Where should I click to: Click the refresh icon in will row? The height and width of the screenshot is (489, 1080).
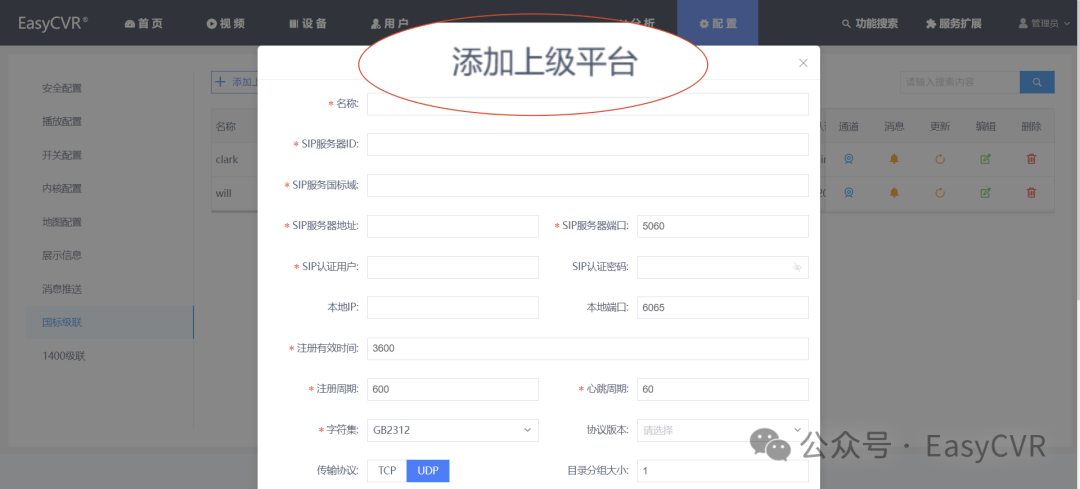coord(940,193)
